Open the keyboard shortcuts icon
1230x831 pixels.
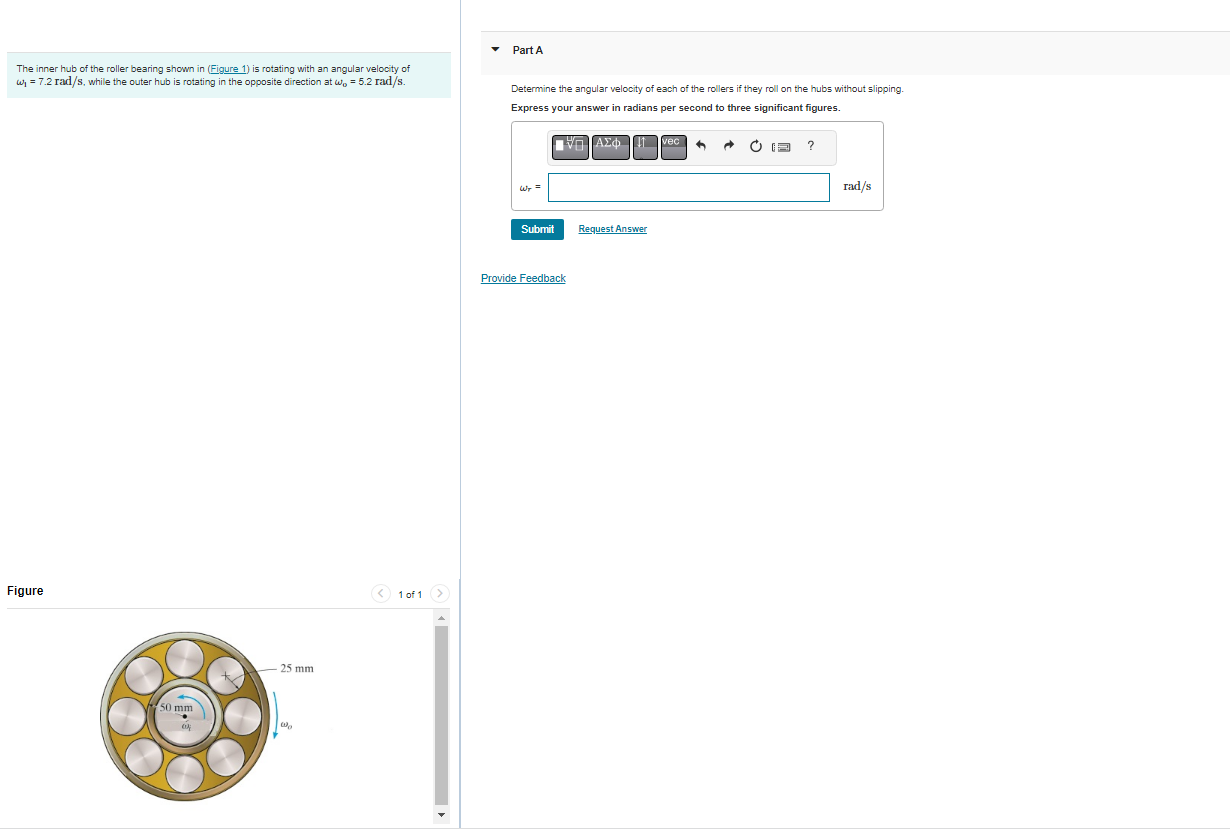[782, 146]
